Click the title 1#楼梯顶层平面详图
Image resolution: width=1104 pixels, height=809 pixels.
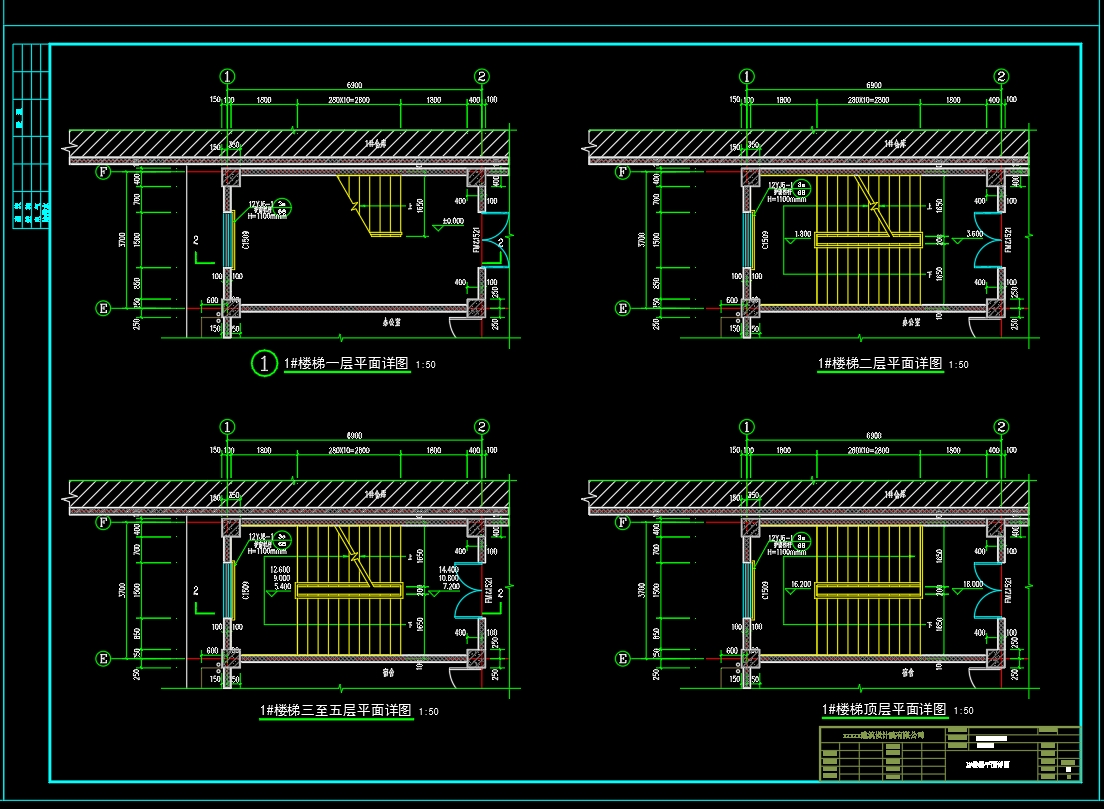[884, 709]
